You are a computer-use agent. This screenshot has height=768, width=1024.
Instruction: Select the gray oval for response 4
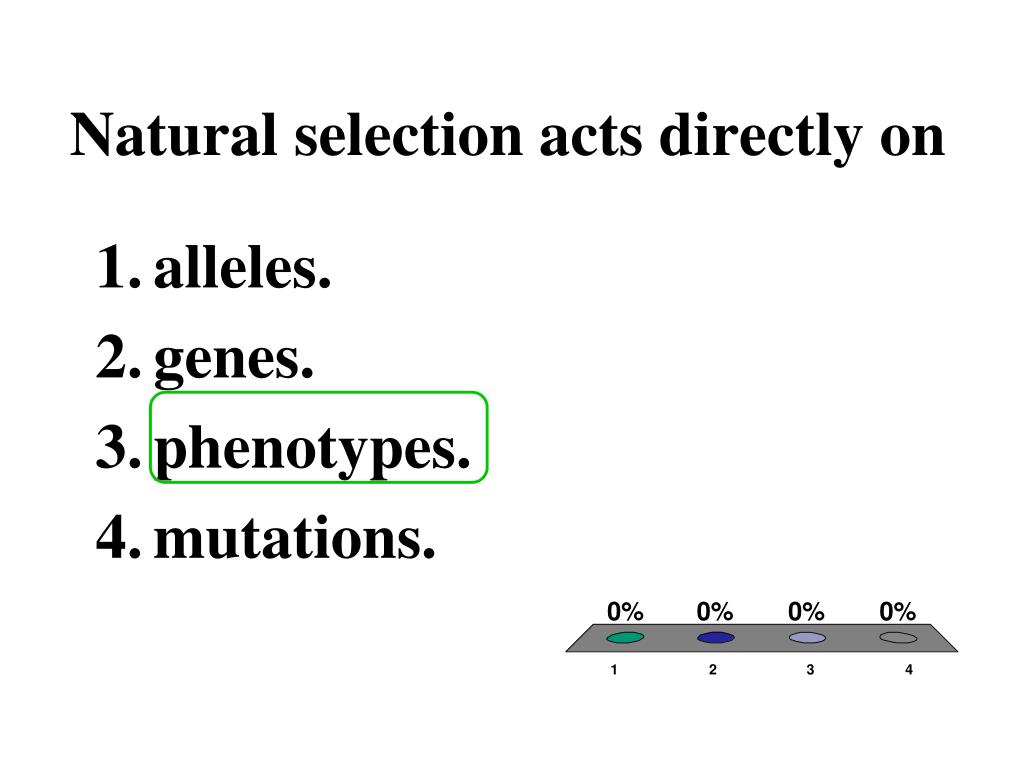898,637
